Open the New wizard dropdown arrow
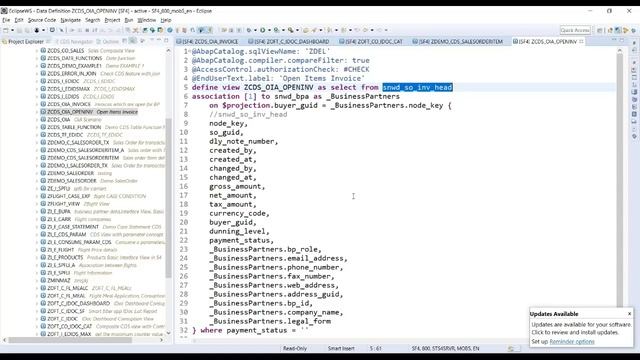 click(x=12, y=30)
